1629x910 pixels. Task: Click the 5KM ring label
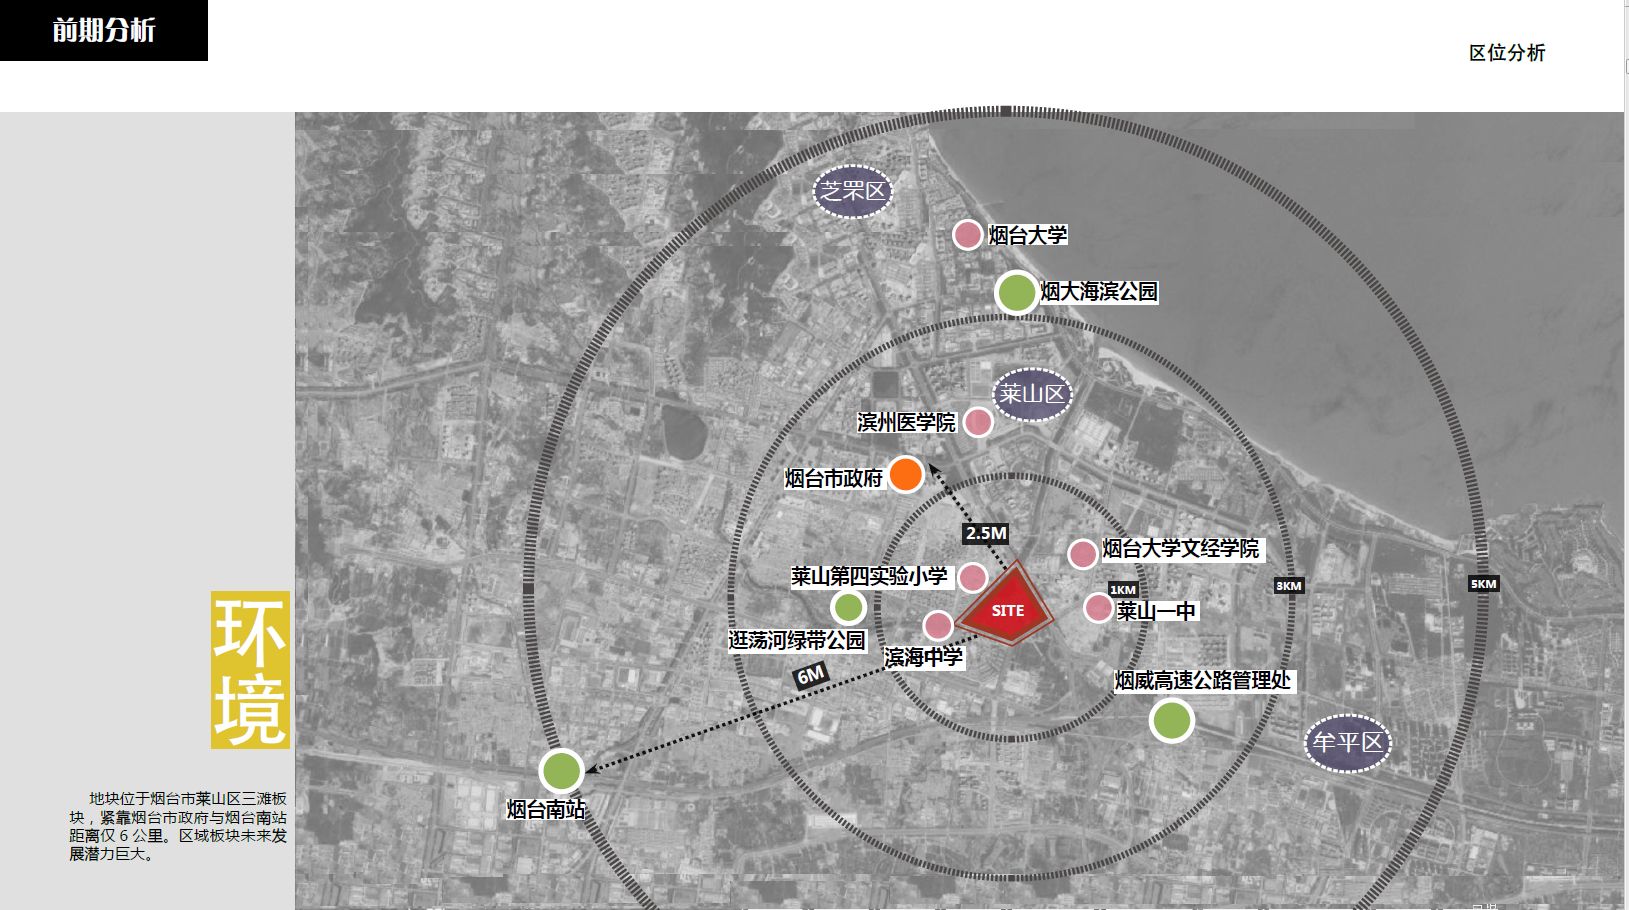coord(1484,584)
